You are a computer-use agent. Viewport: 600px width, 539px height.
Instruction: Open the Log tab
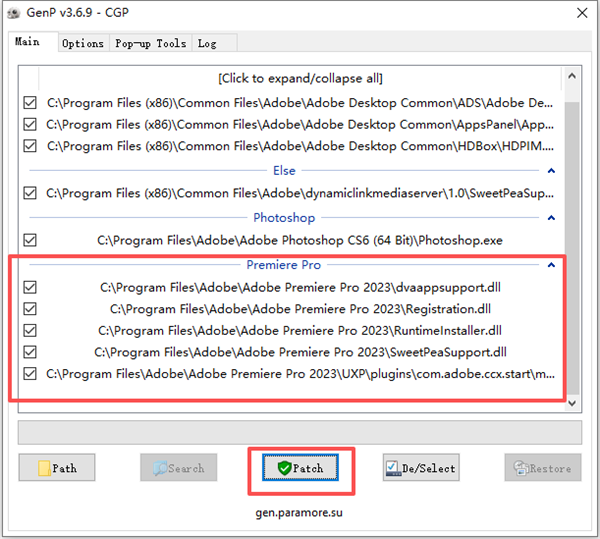[x=207, y=43]
